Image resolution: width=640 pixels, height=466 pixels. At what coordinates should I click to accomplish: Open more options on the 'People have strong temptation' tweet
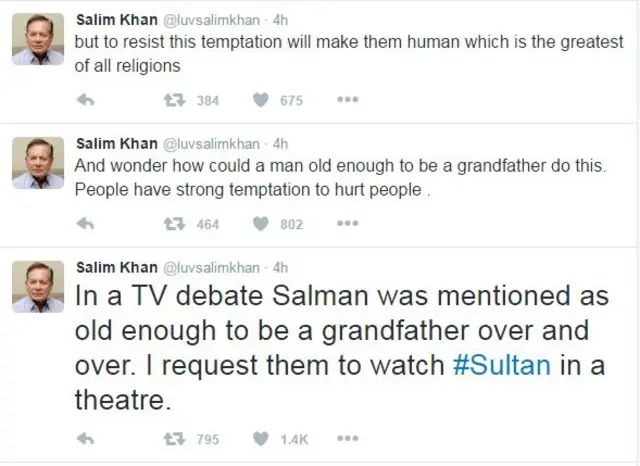tap(347, 224)
